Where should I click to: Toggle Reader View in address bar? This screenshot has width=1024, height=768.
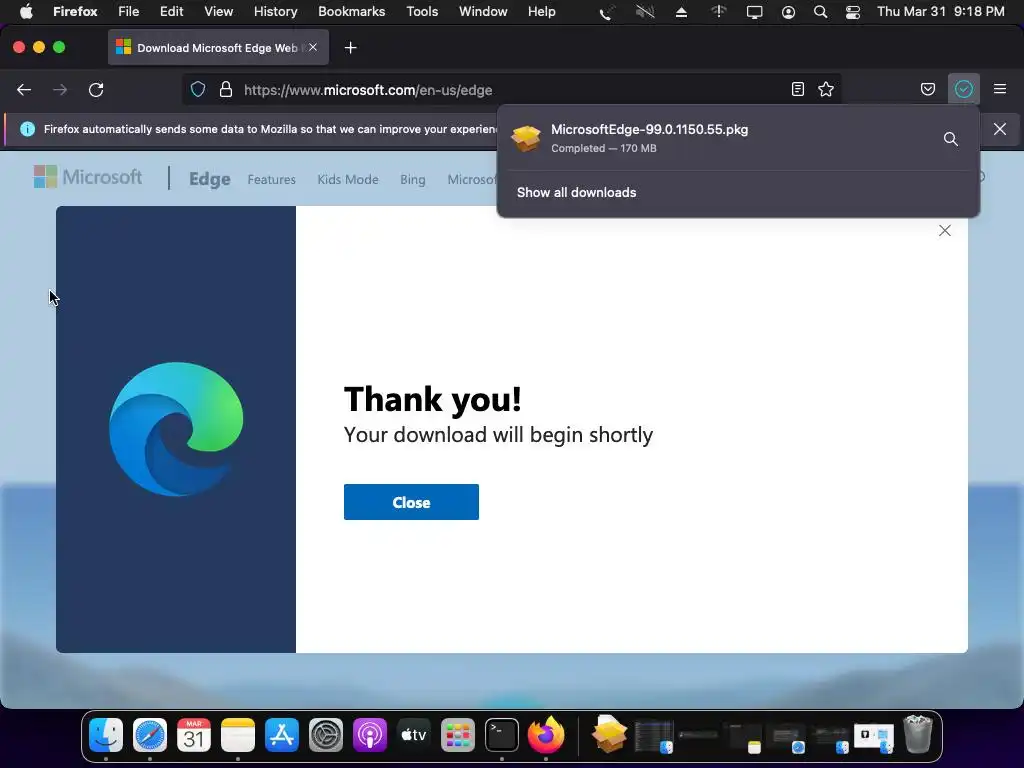tap(797, 89)
